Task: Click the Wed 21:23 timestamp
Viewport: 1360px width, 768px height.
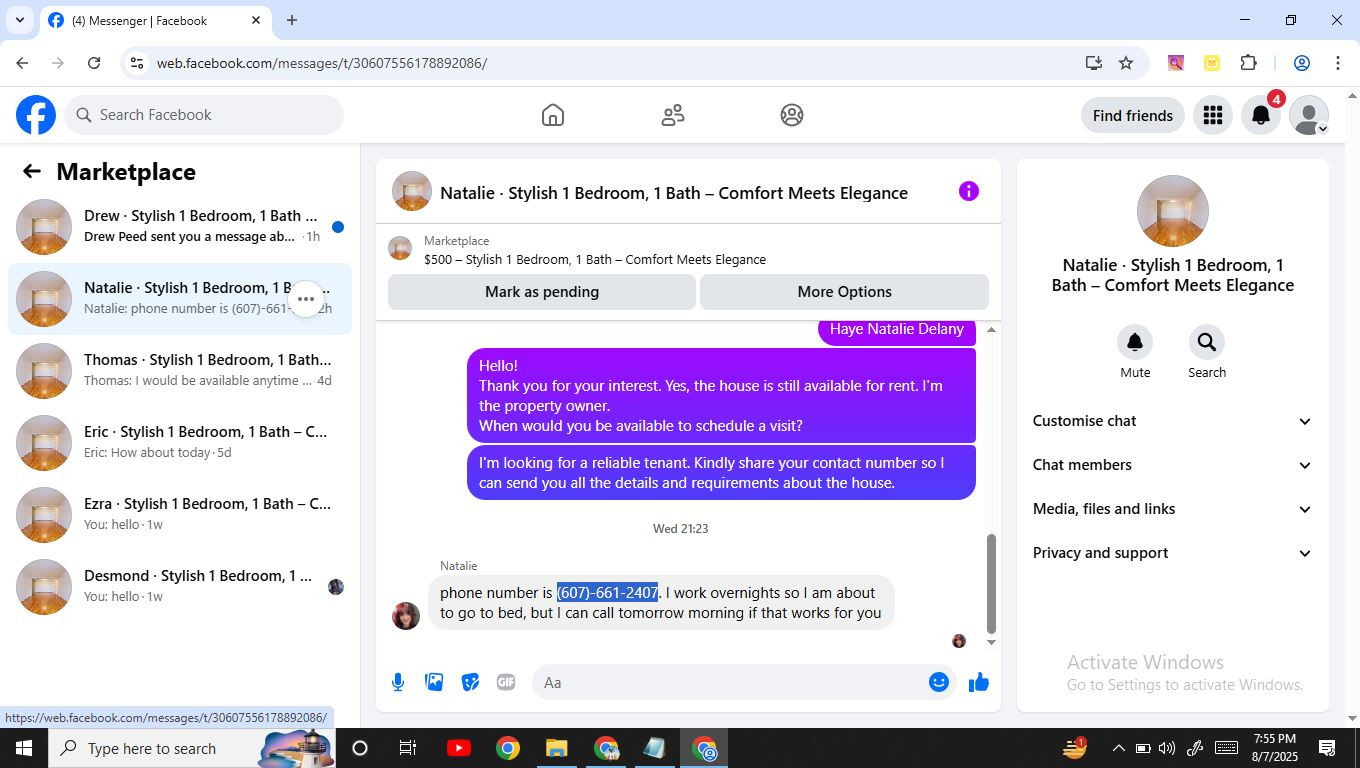Action: pyautogui.click(x=681, y=529)
